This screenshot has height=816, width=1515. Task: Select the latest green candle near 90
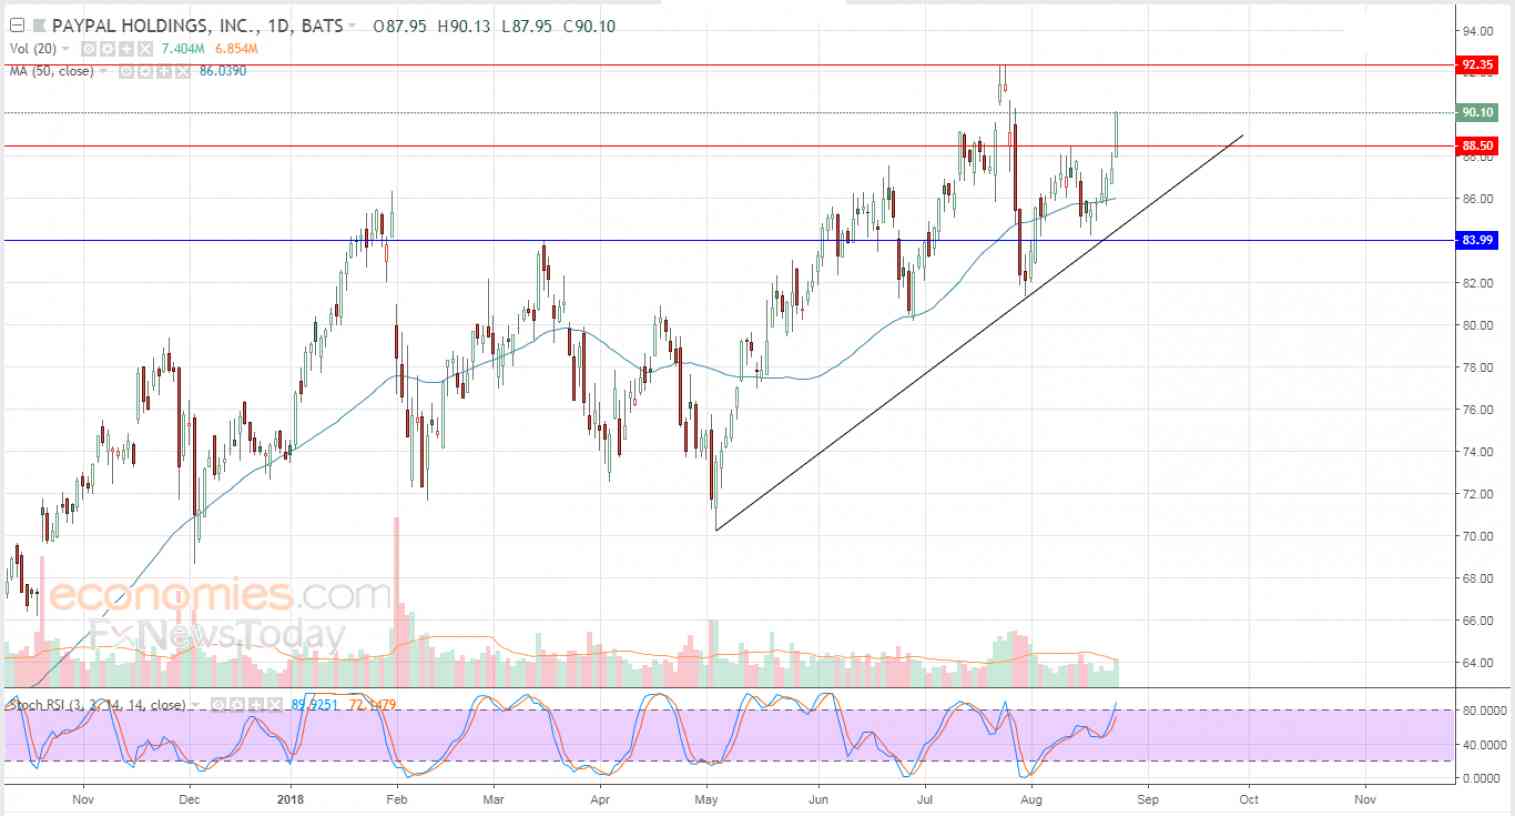[x=1115, y=133]
